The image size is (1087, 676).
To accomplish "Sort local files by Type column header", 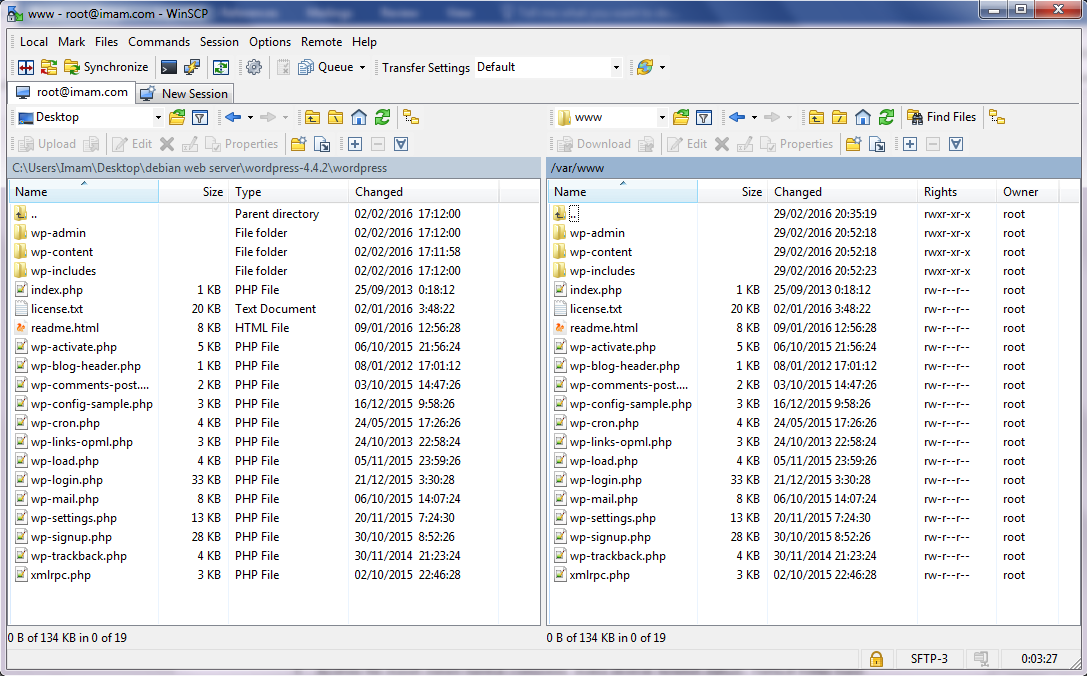I will (288, 192).
